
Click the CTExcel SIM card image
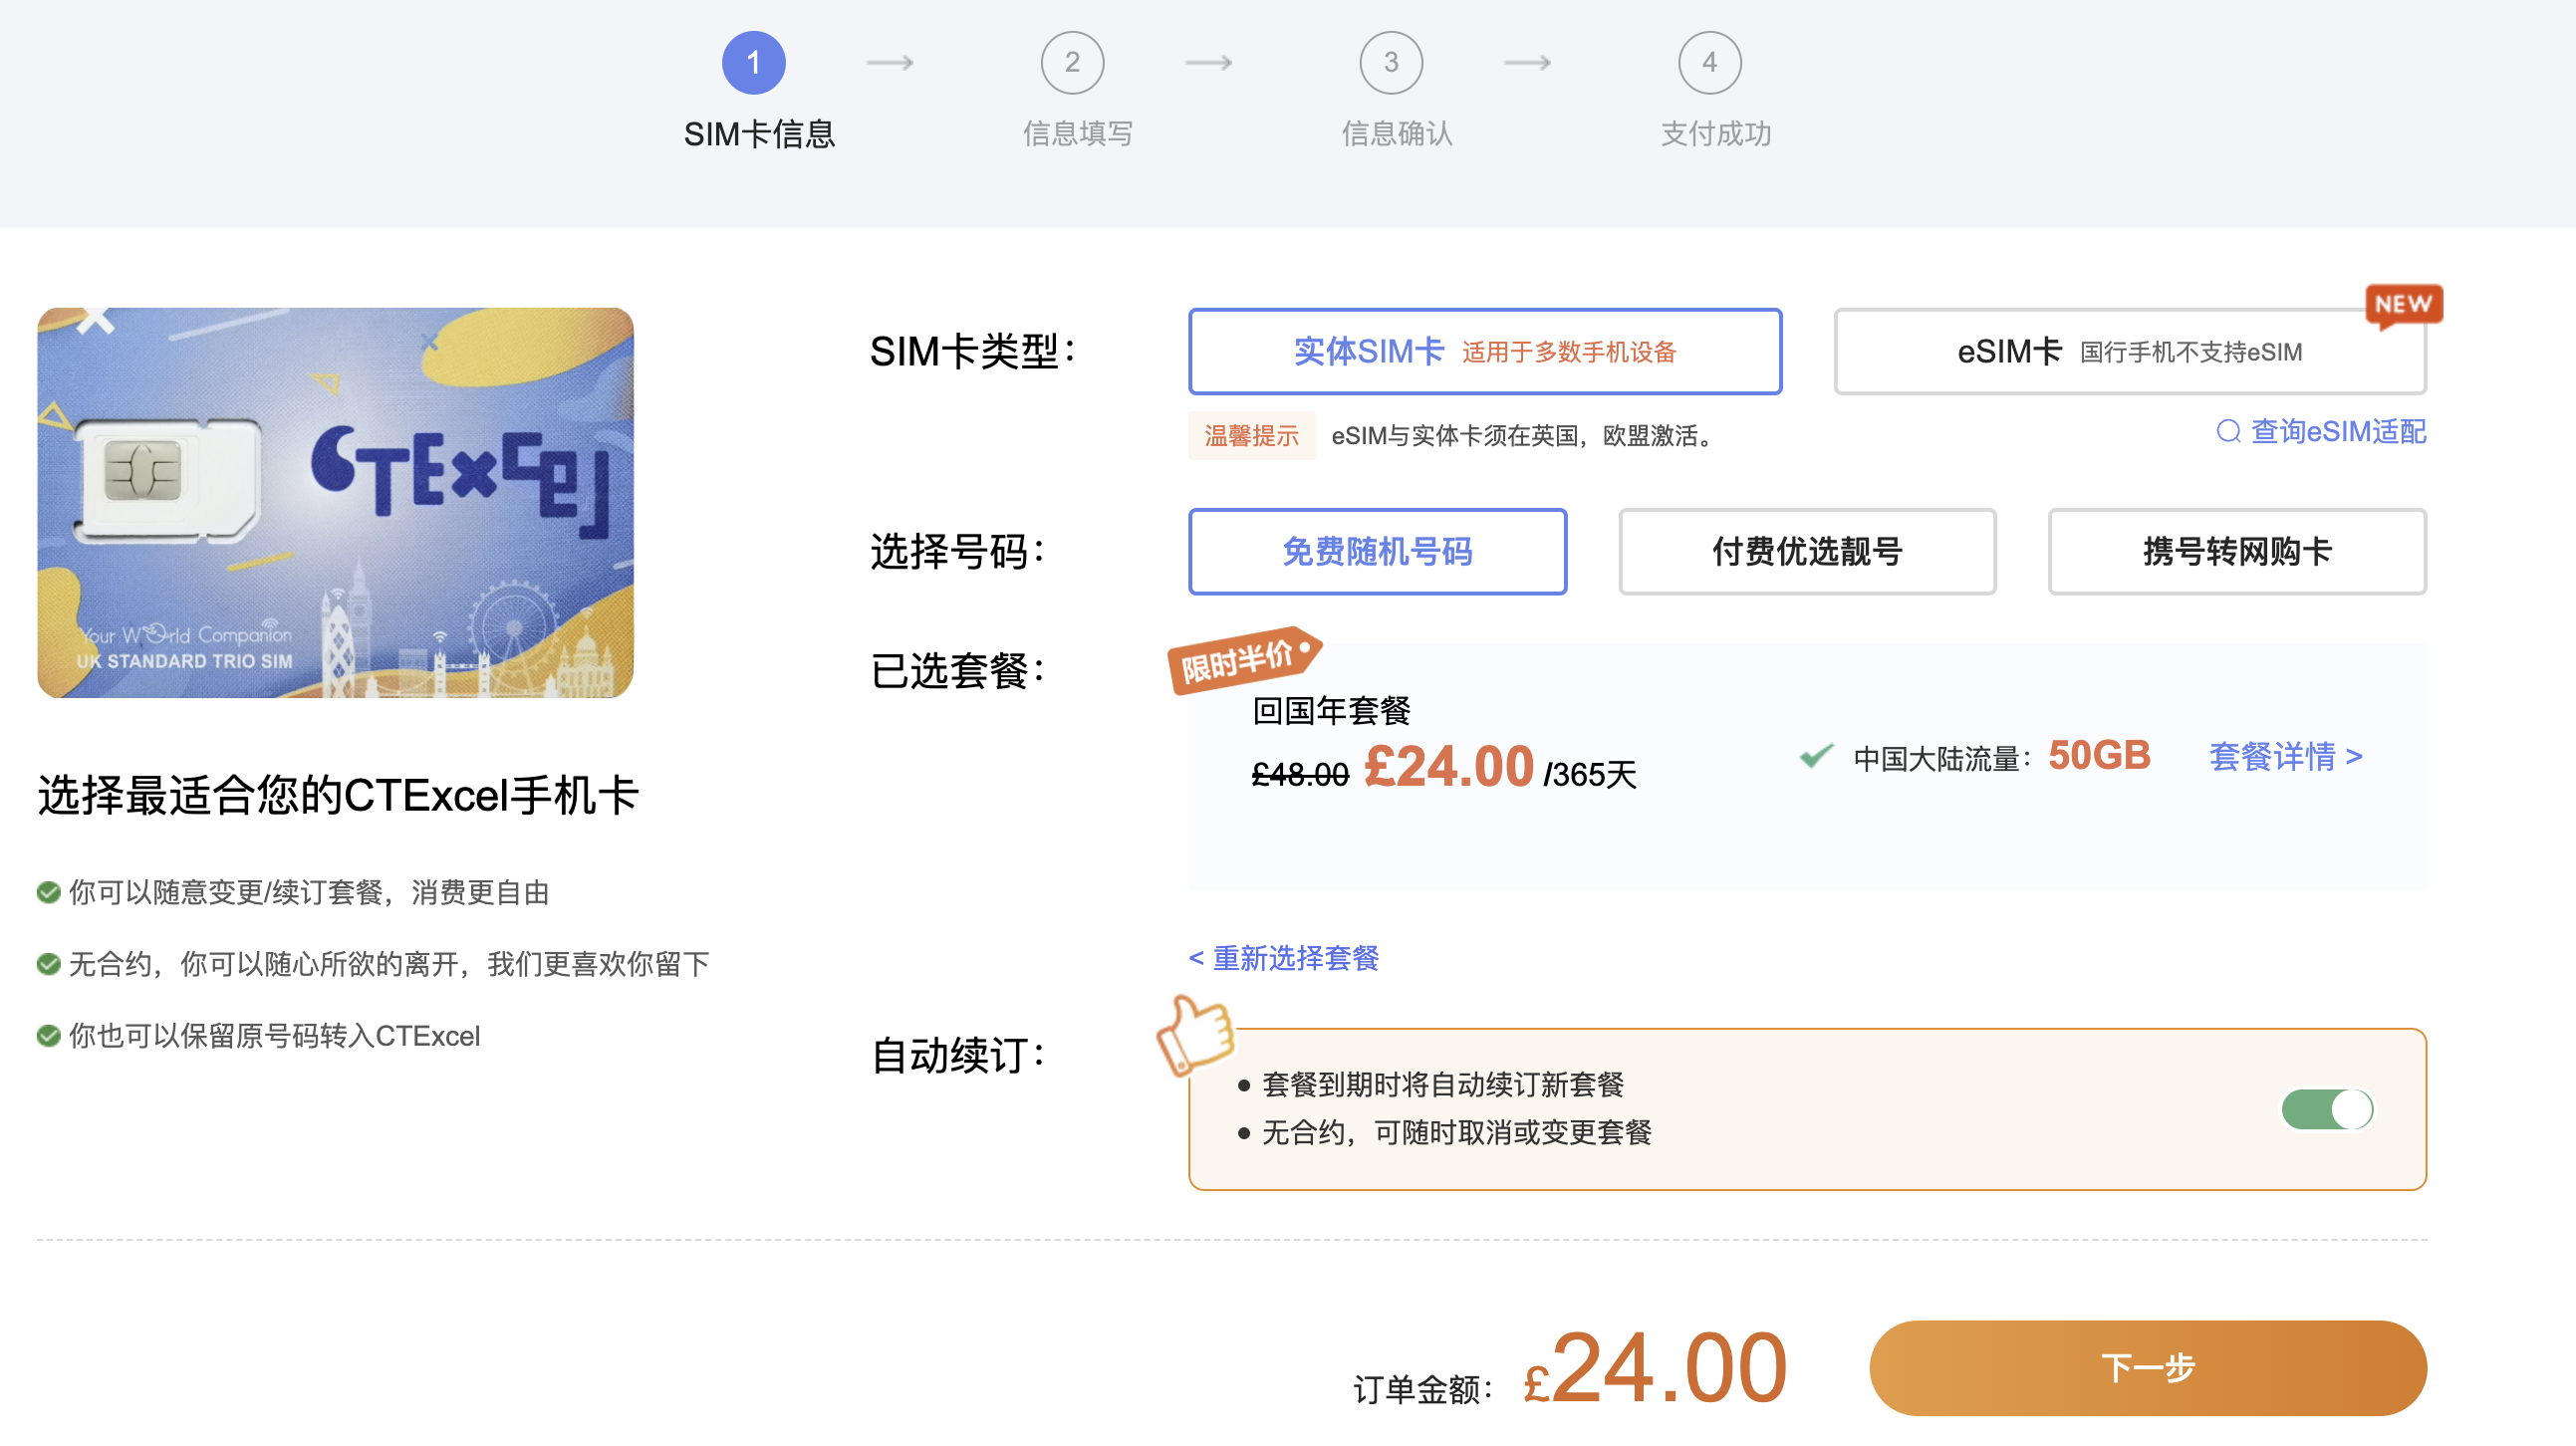[335, 502]
